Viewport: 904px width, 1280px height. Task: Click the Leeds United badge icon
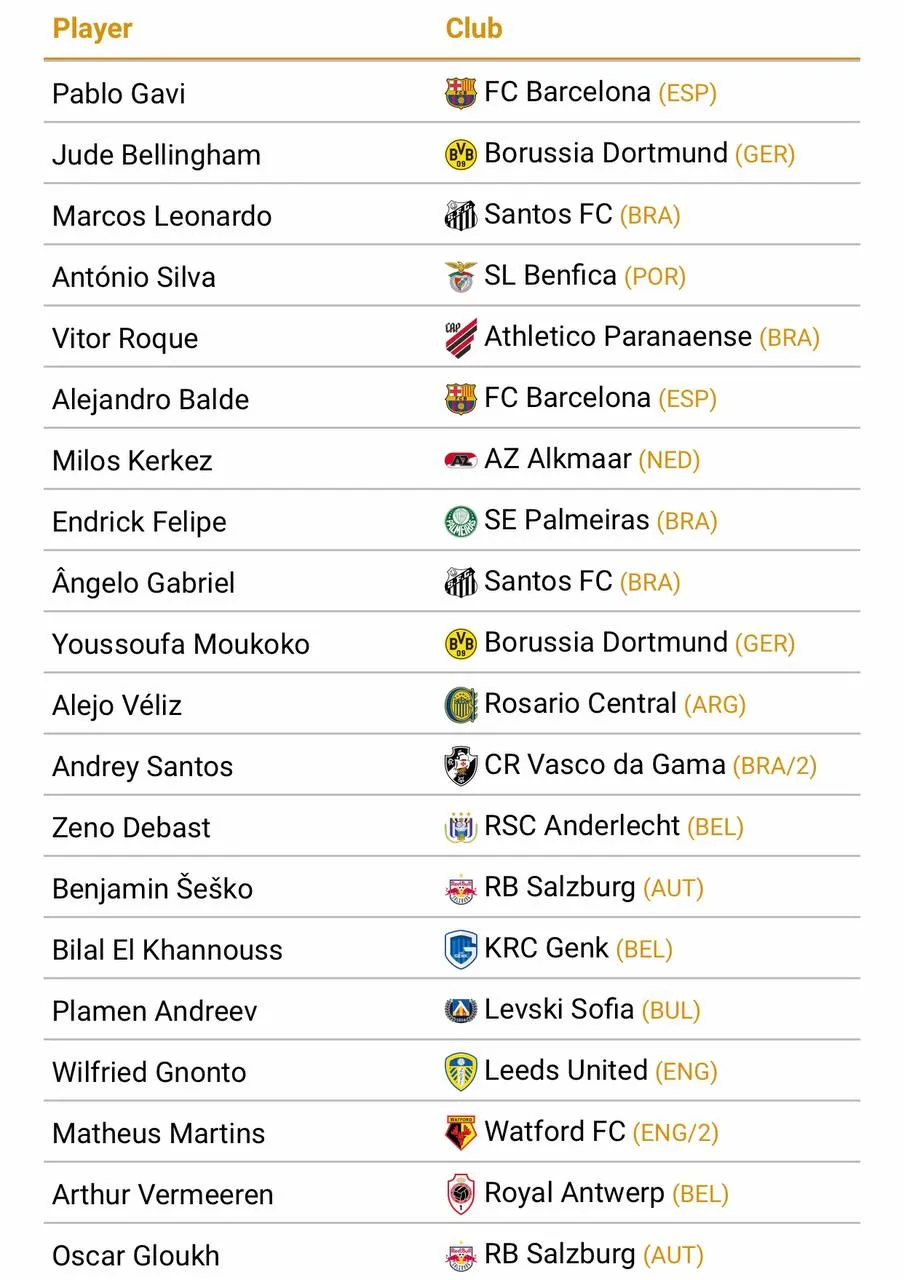coord(461,1072)
